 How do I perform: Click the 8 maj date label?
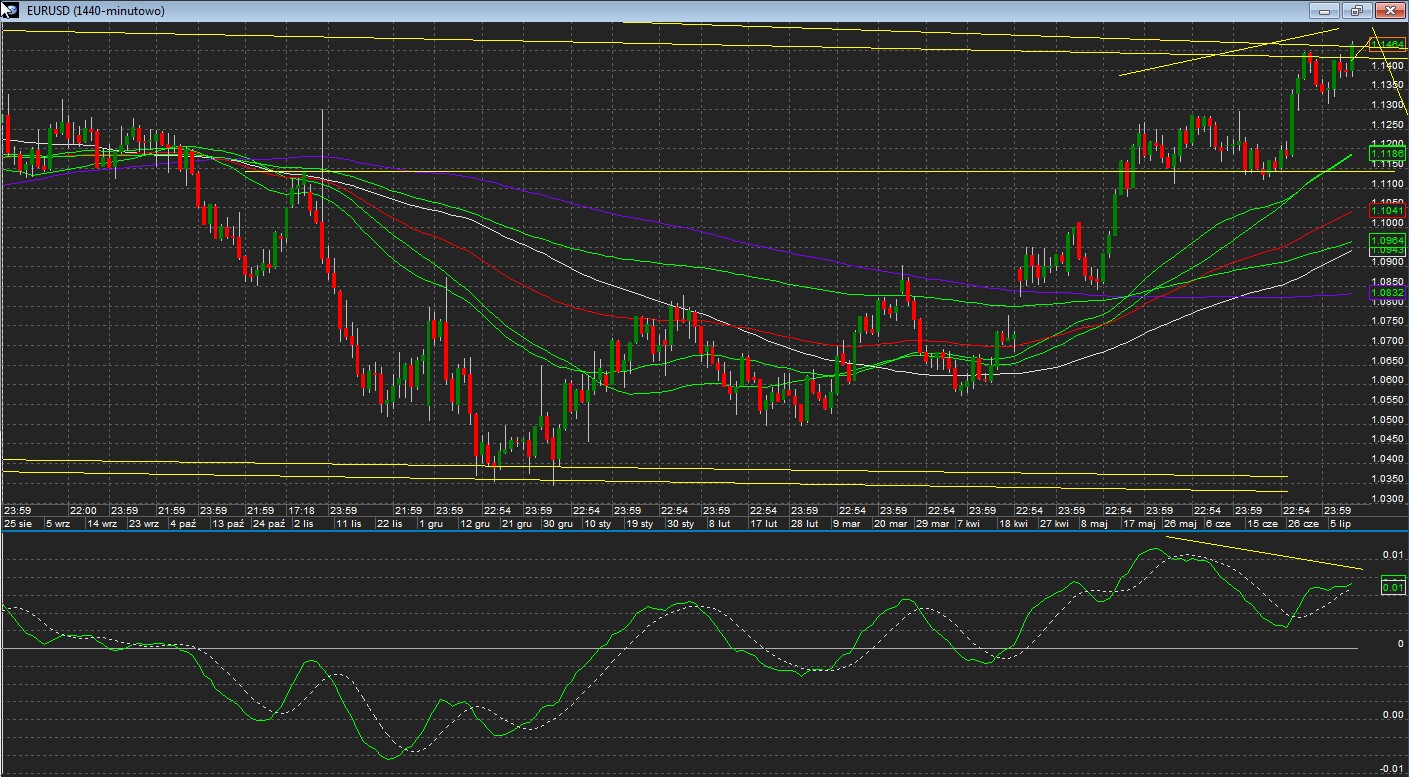point(1093,523)
